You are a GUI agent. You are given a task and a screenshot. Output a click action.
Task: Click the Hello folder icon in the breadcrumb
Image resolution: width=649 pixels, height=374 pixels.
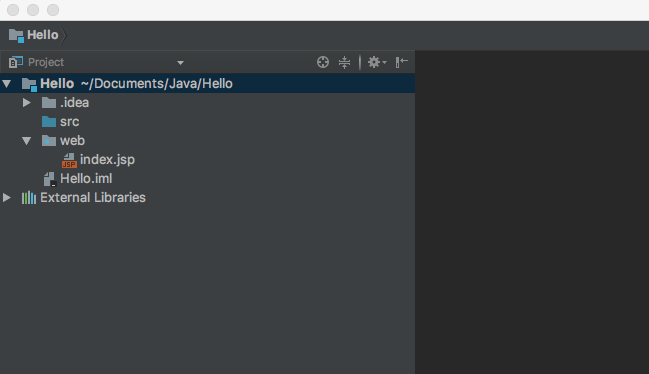pos(16,36)
